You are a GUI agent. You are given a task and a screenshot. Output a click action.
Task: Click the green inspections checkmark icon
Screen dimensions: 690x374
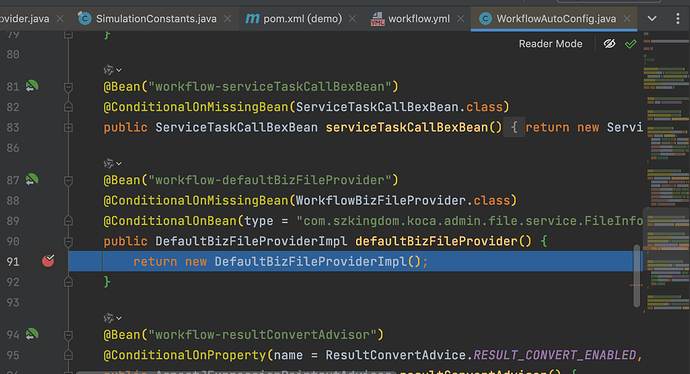tap(631, 44)
